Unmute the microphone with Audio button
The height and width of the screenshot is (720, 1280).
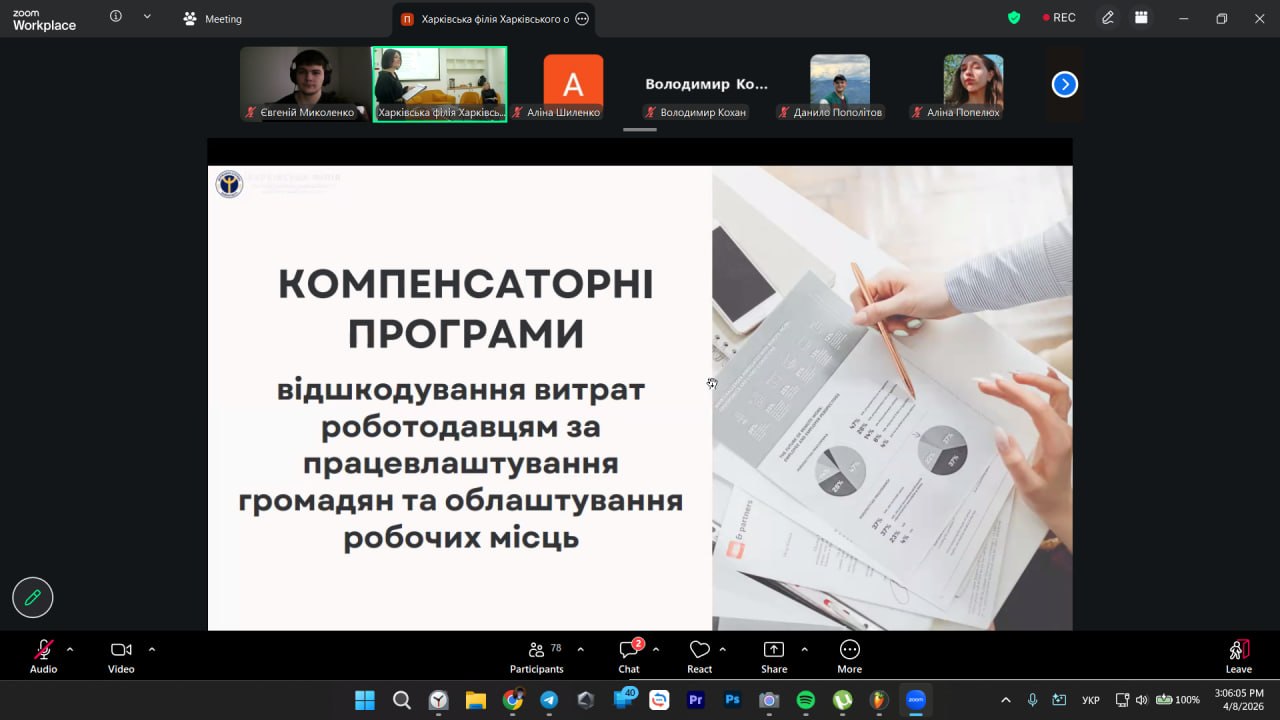click(x=43, y=655)
